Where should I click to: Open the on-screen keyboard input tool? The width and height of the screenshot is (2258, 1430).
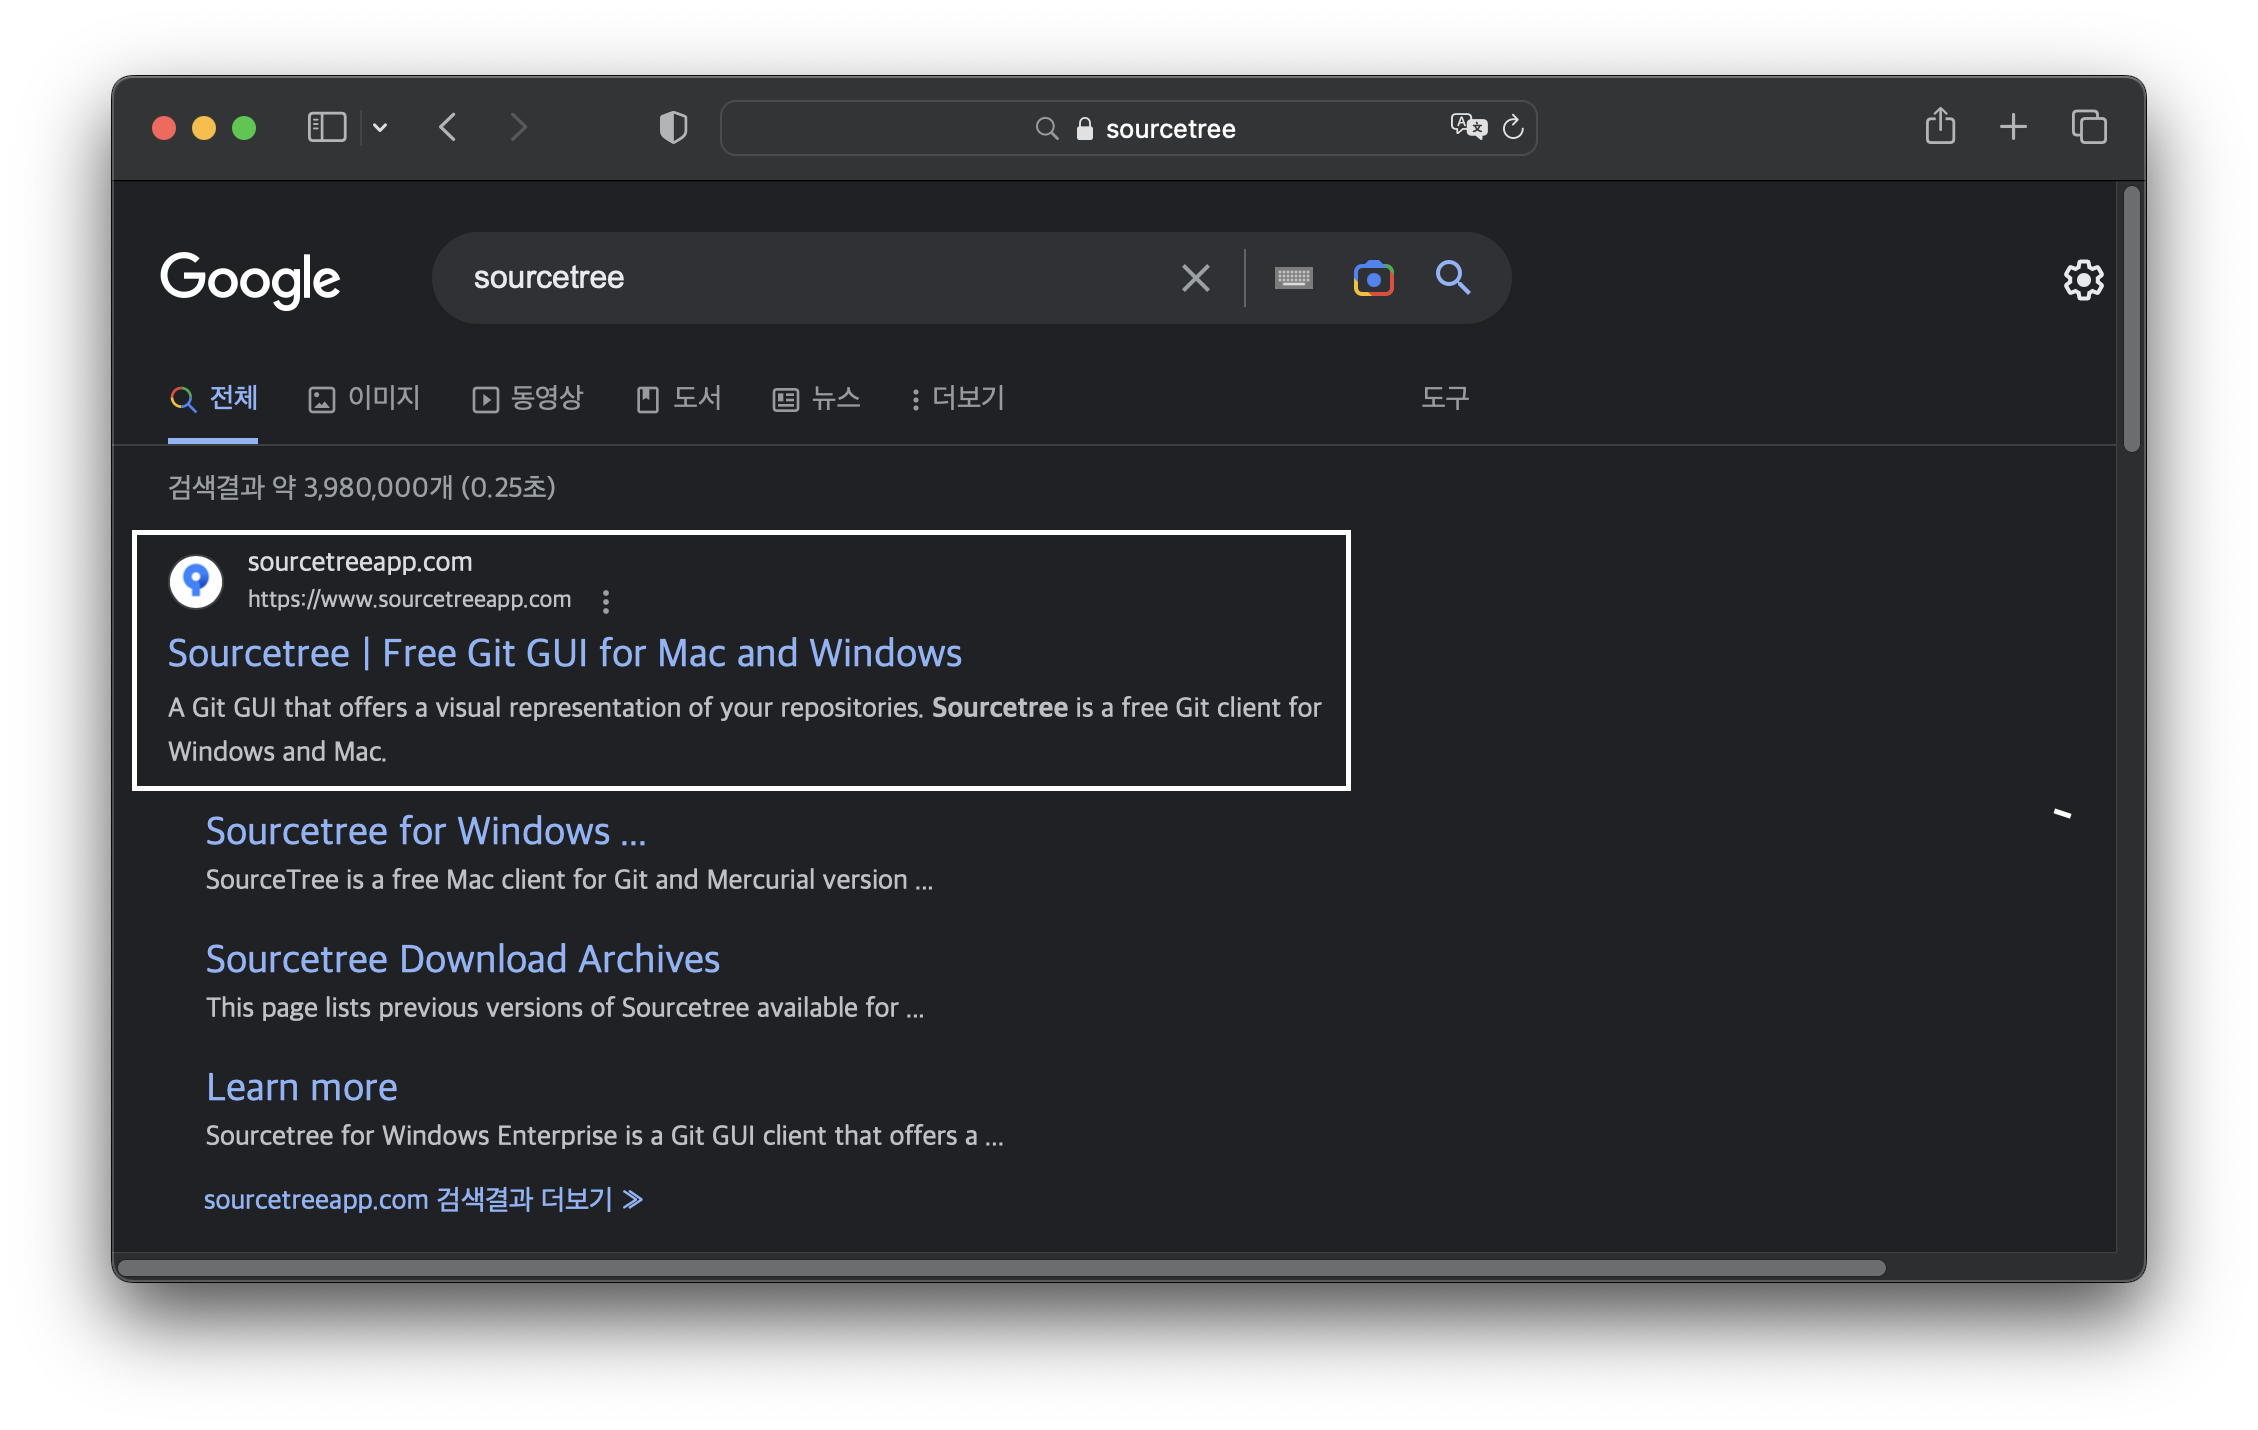[x=1294, y=278]
